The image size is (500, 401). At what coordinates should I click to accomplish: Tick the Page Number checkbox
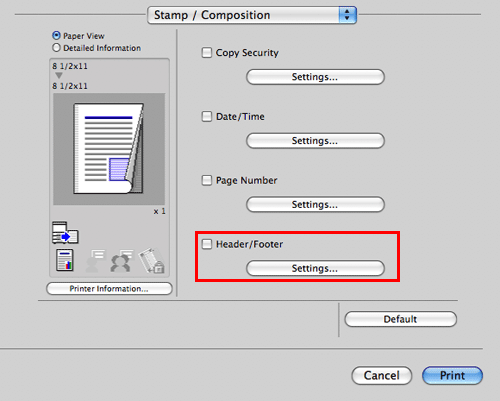(207, 180)
